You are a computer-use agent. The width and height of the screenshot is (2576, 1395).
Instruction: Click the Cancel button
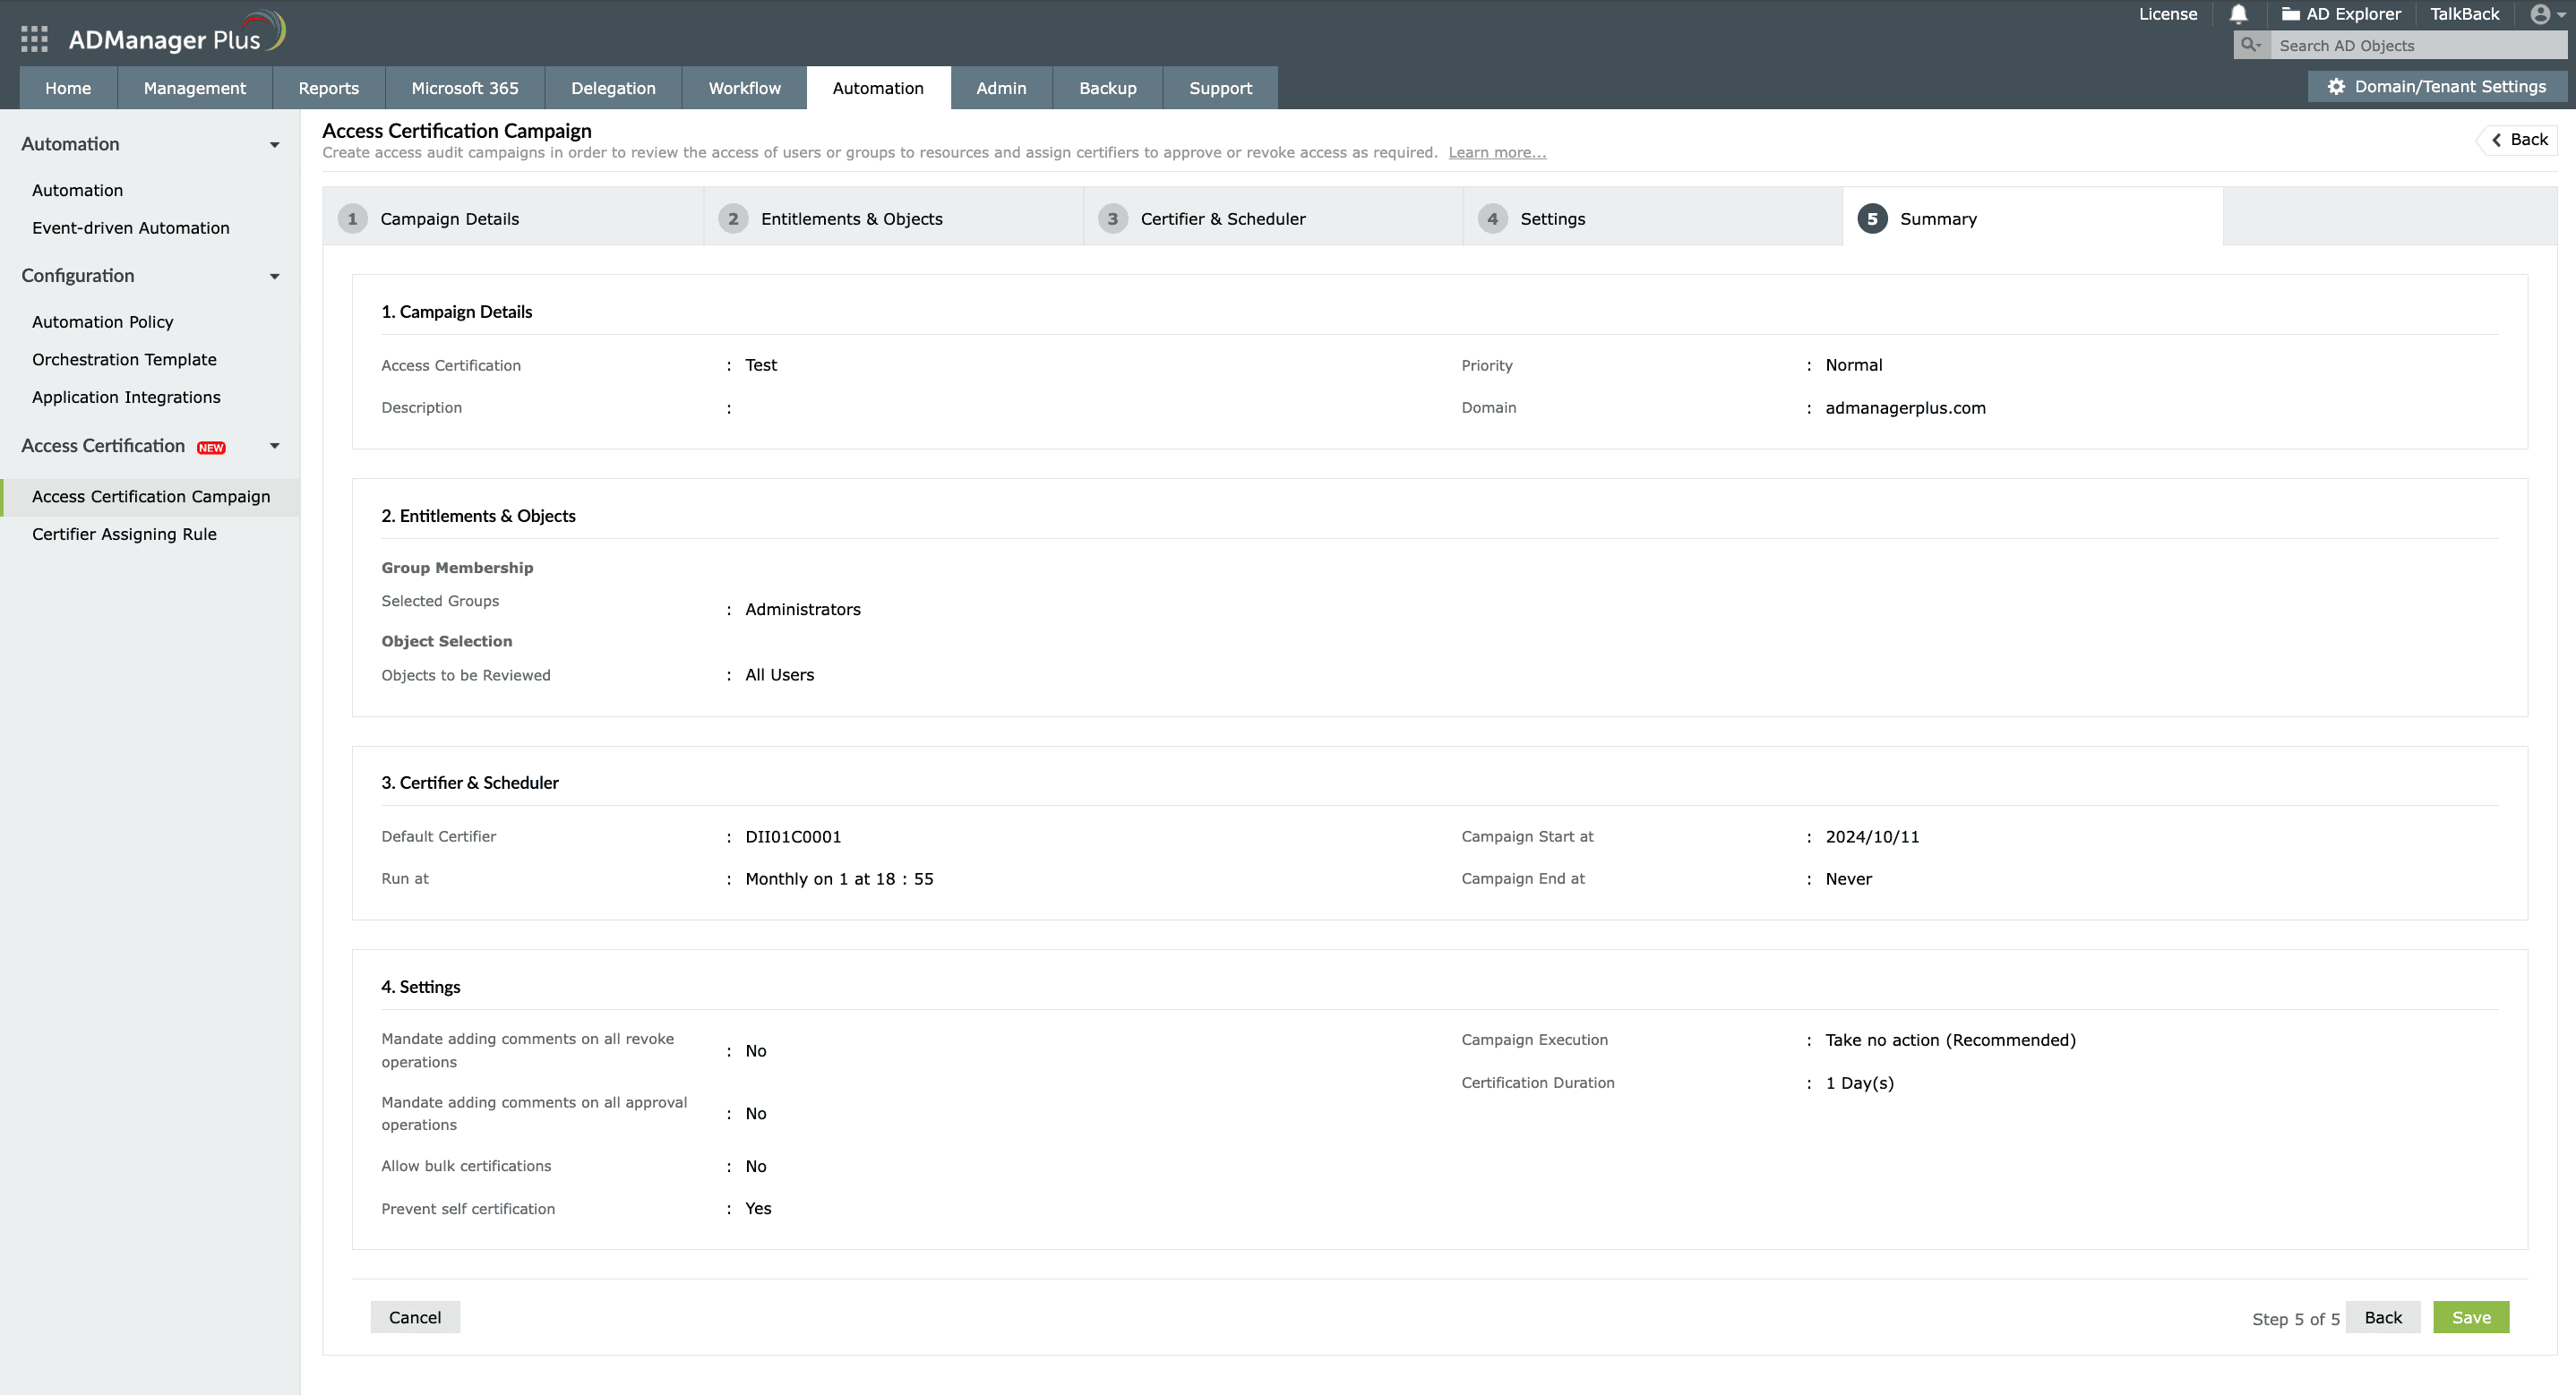coord(414,1317)
